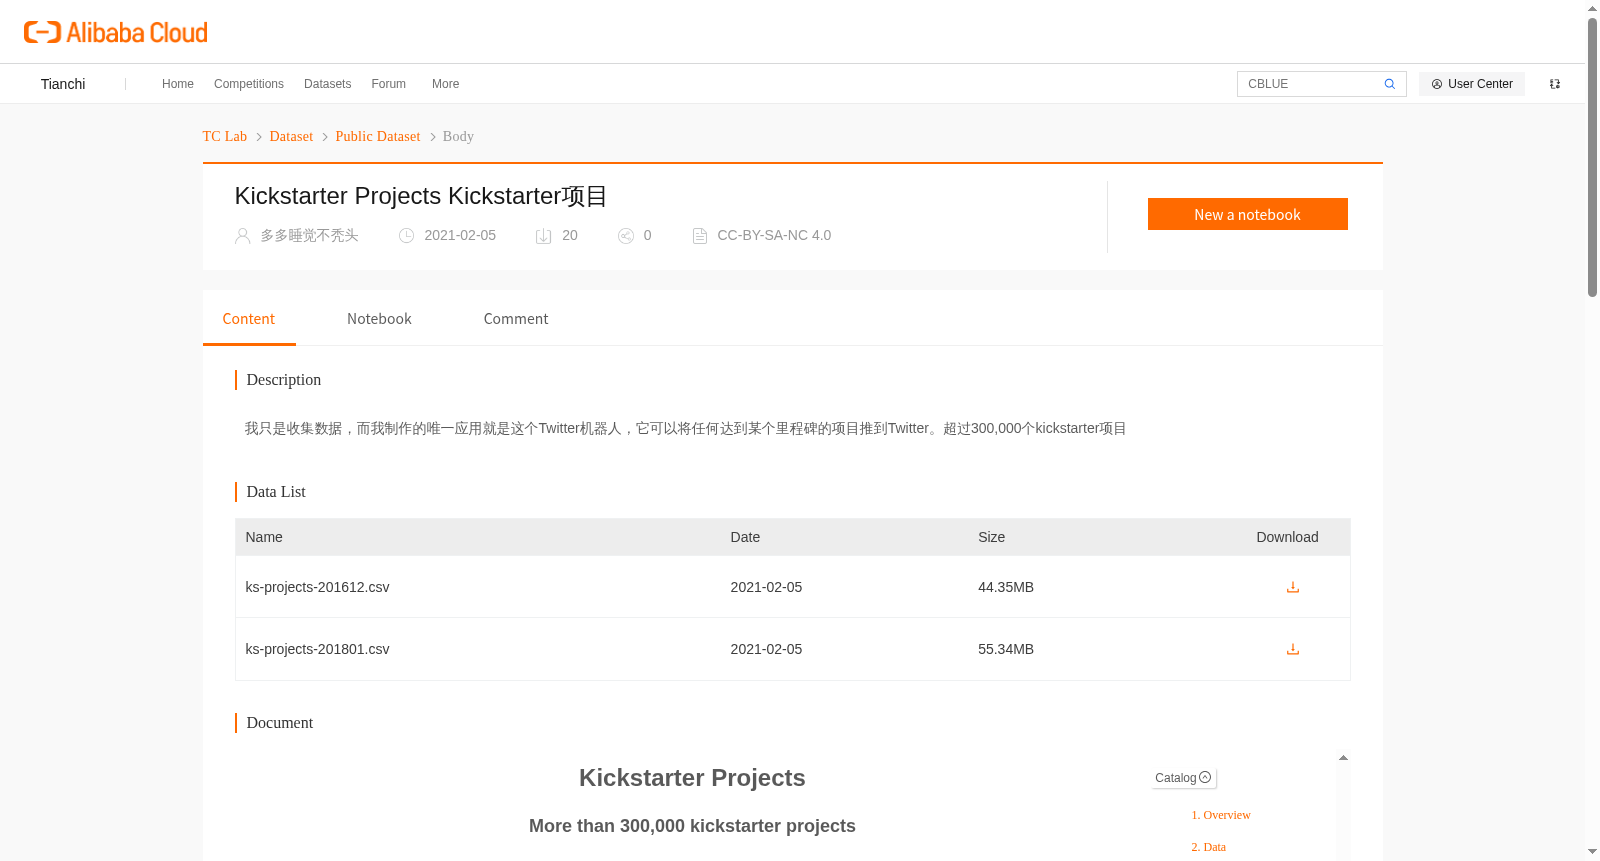The image size is (1600, 861).
Task: Click the author avatar icon
Action: tap(243, 236)
